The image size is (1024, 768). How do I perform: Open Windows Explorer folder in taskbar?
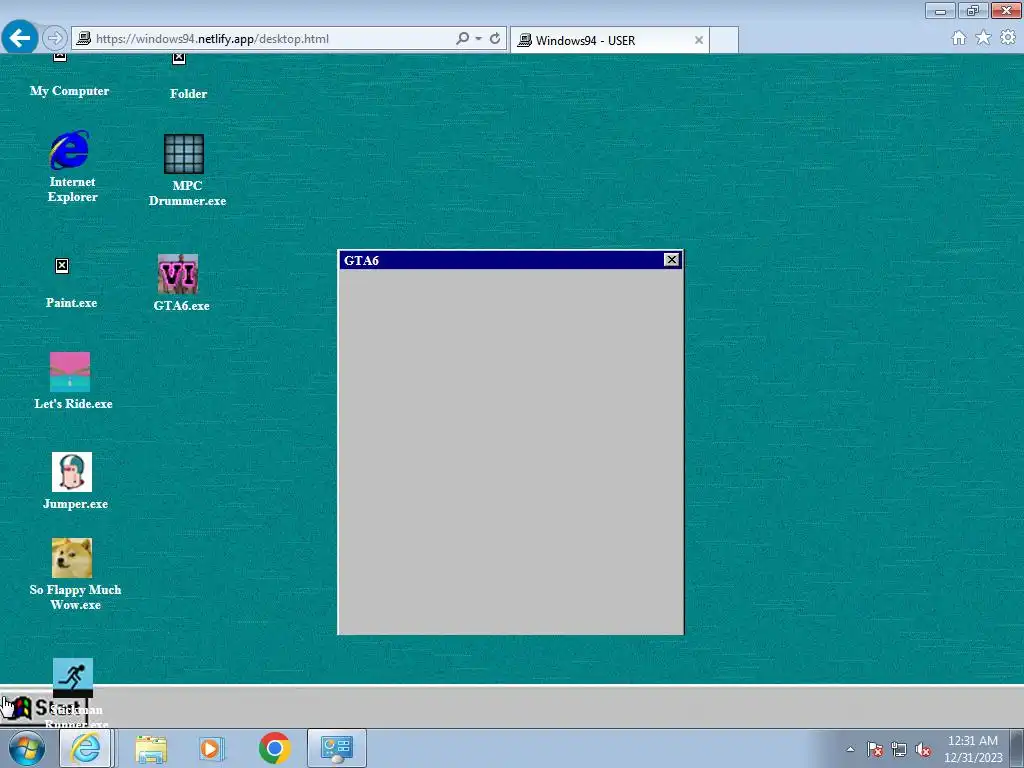(151, 748)
